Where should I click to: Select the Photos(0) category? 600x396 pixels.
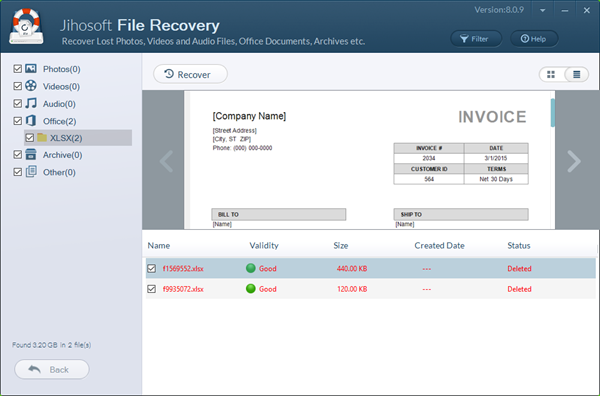[x=62, y=69]
